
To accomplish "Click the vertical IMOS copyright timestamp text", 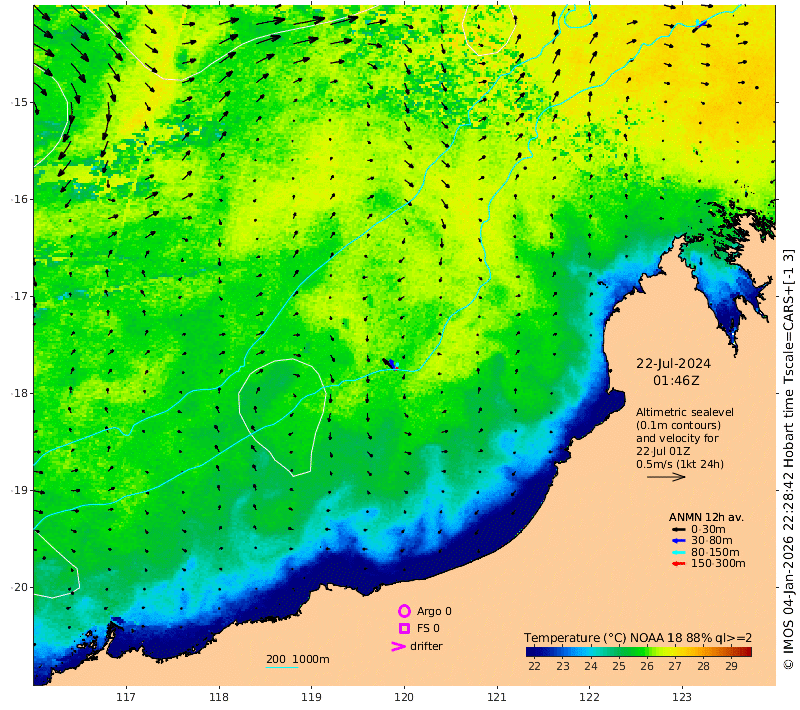I will (x=788, y=459).
